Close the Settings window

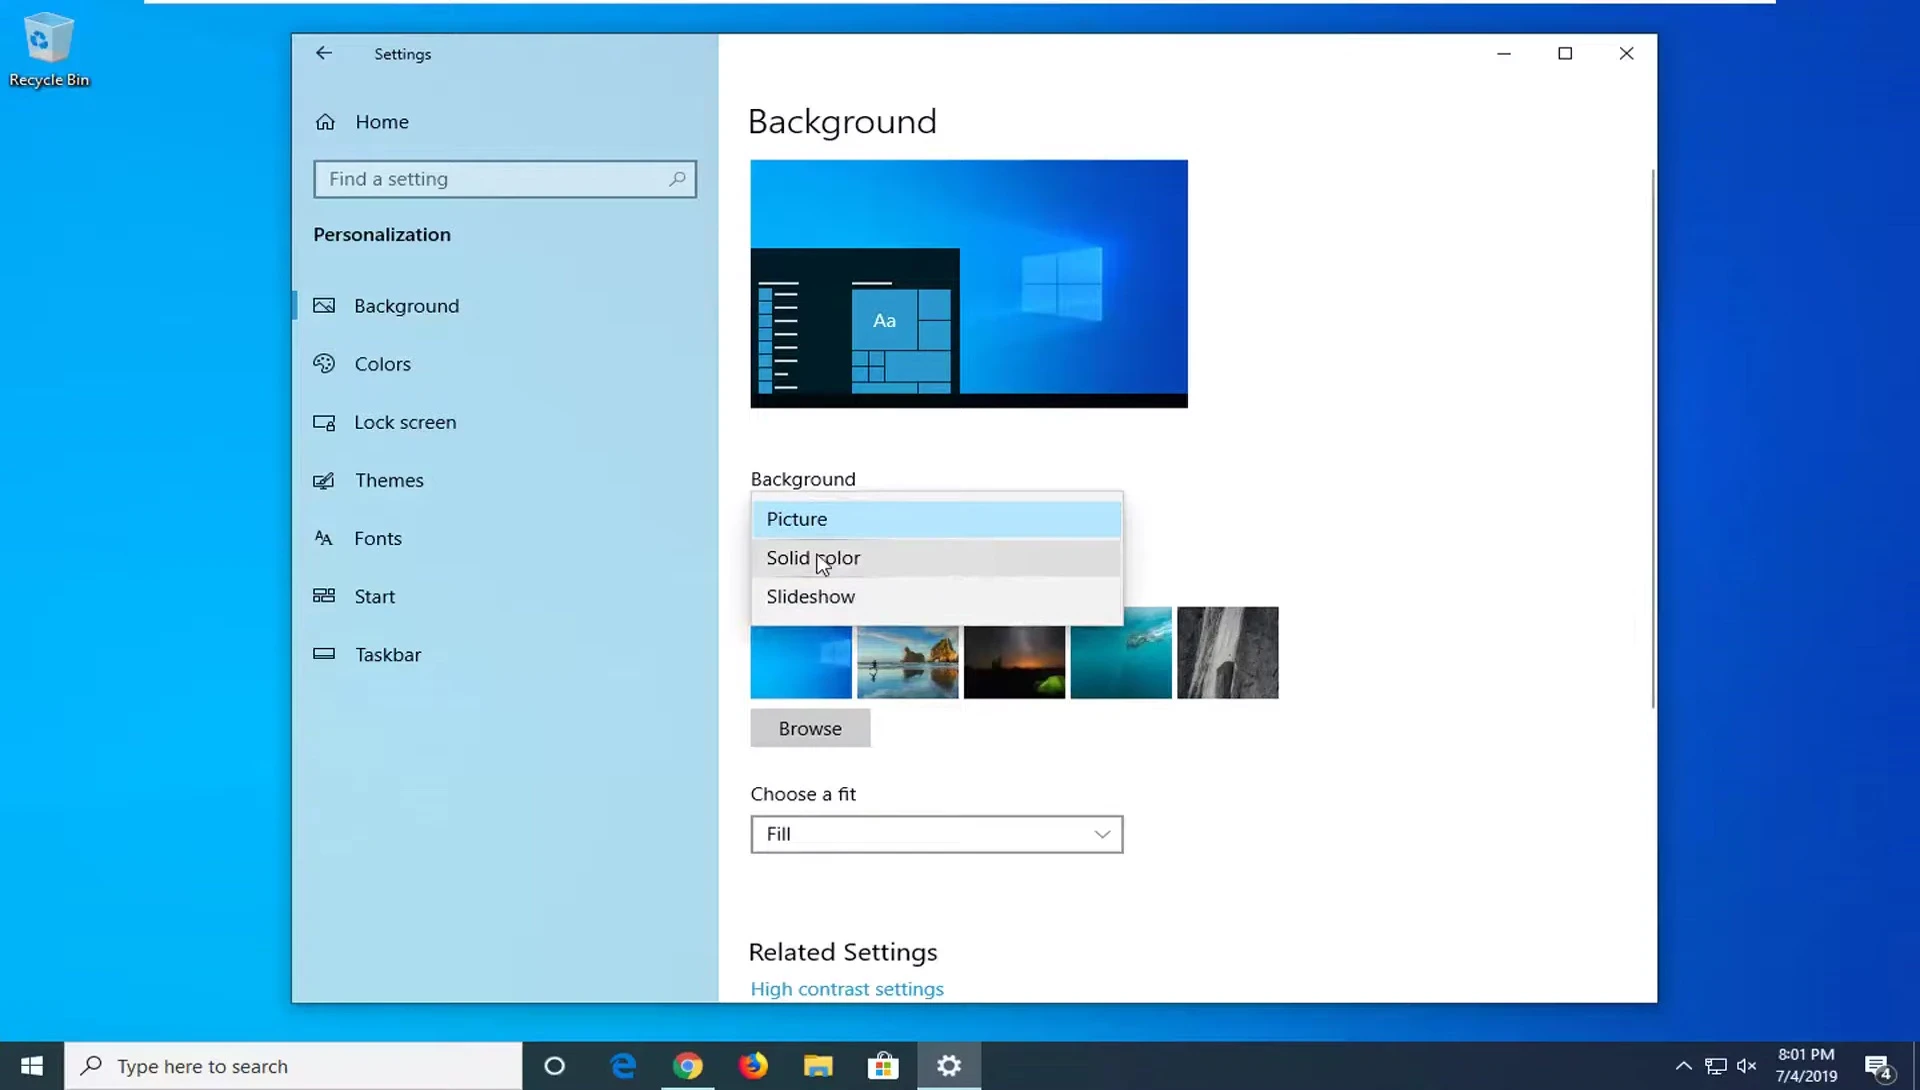(1626, 53)
